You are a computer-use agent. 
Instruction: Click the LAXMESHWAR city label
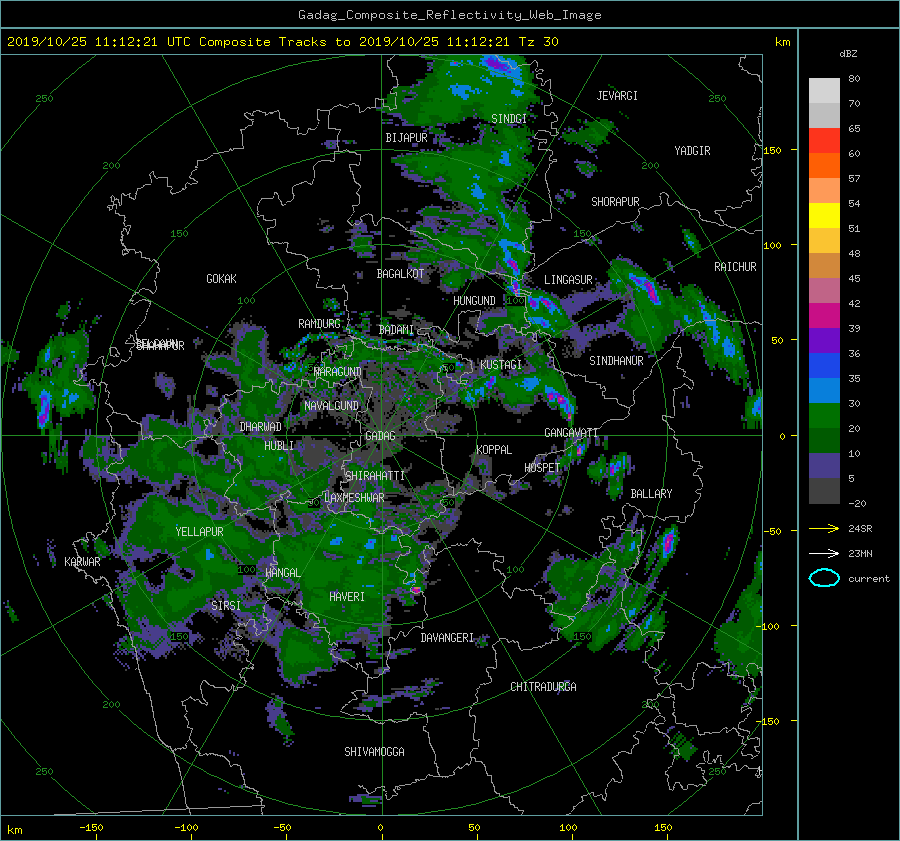[354, 498]
